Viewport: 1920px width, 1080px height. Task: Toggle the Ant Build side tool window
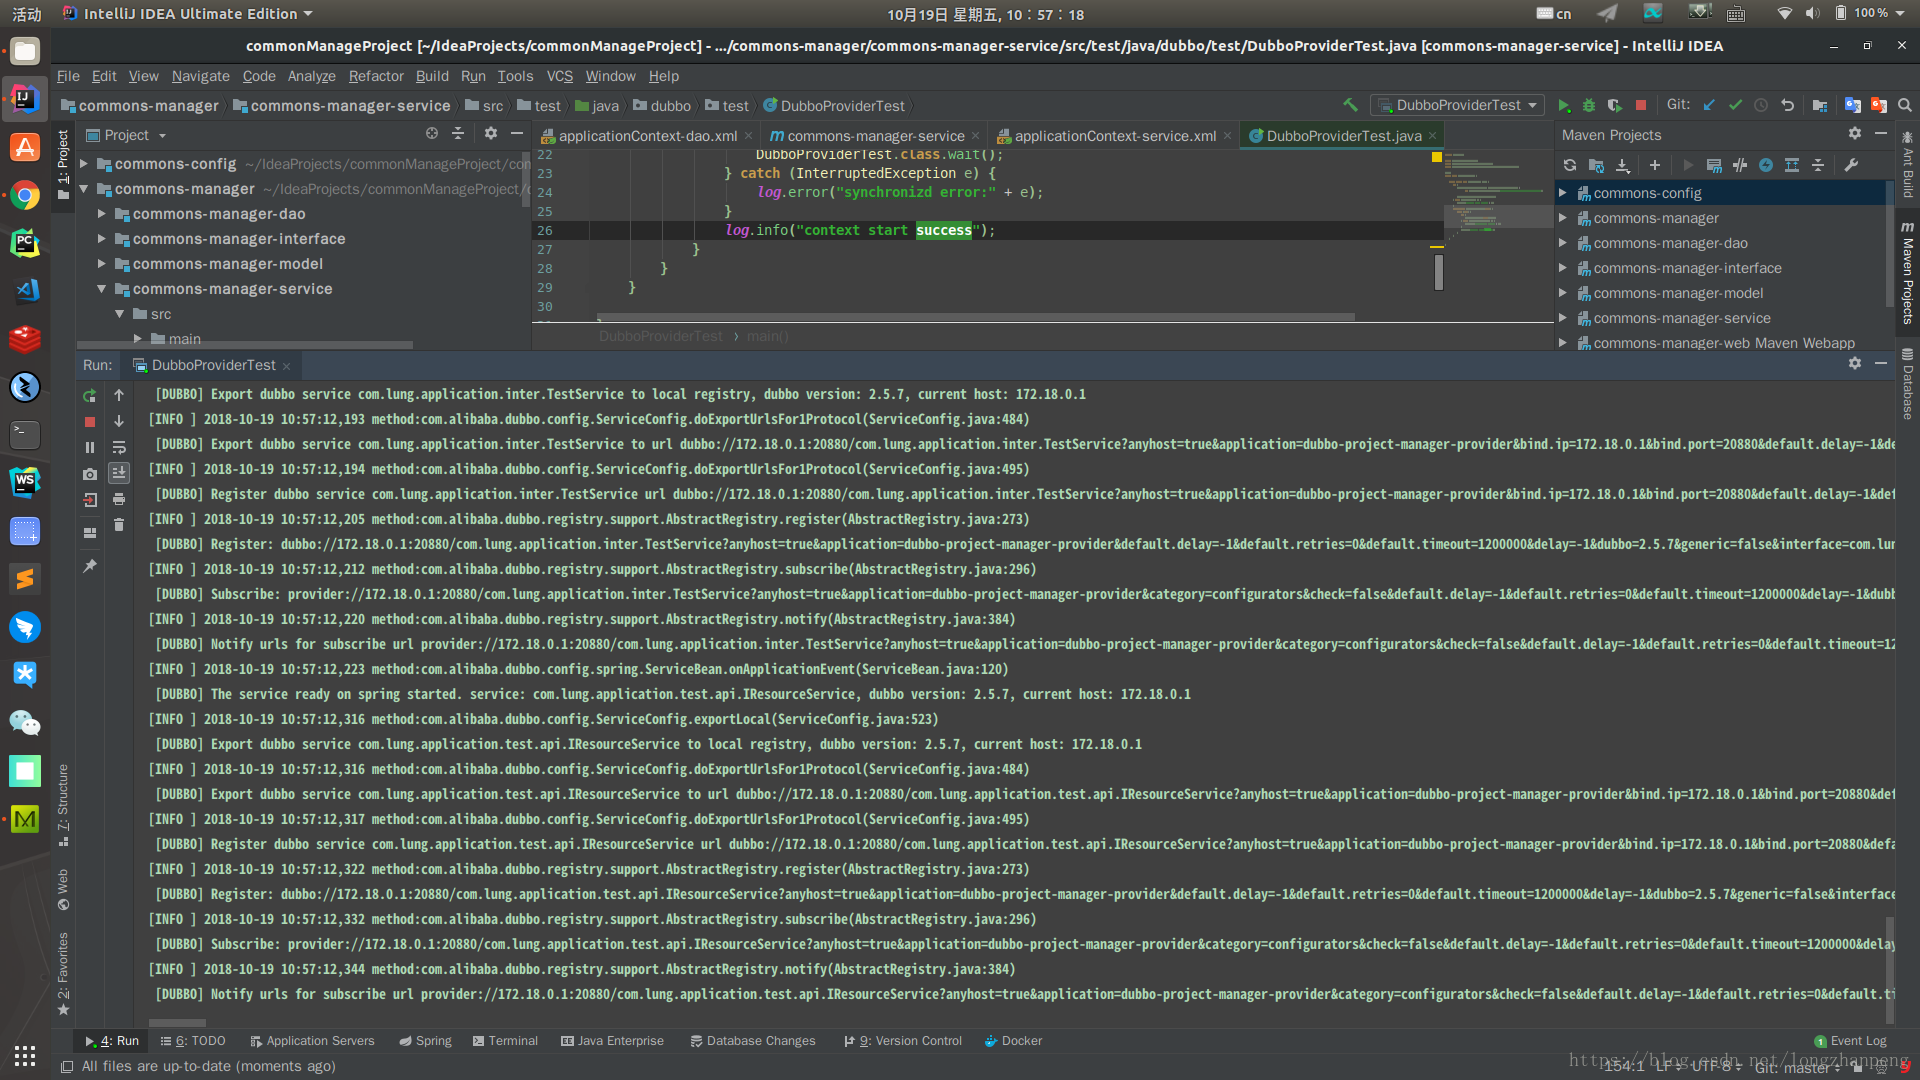click(x=1908, y=165)
